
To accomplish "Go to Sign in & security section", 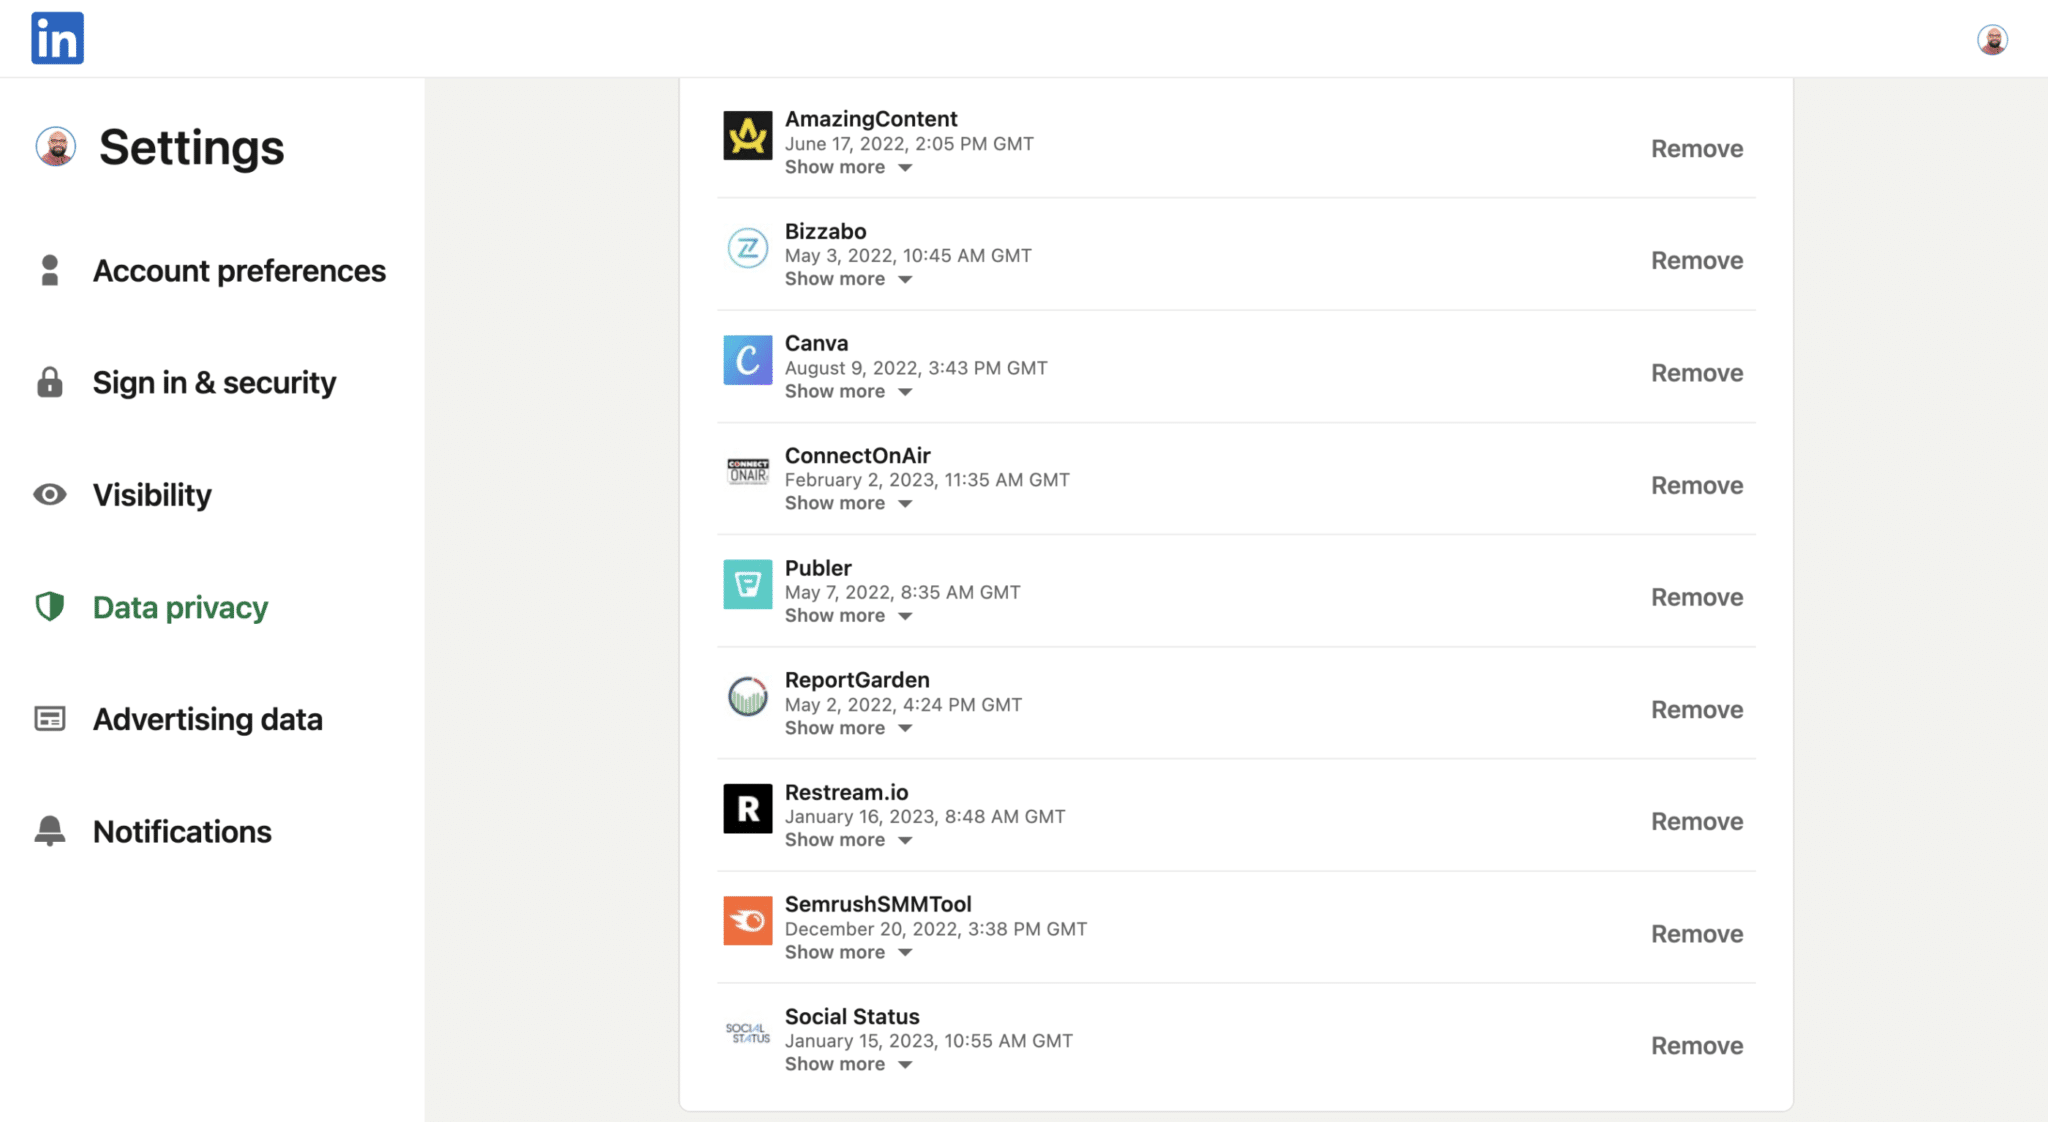I will [x=214, y=382].
